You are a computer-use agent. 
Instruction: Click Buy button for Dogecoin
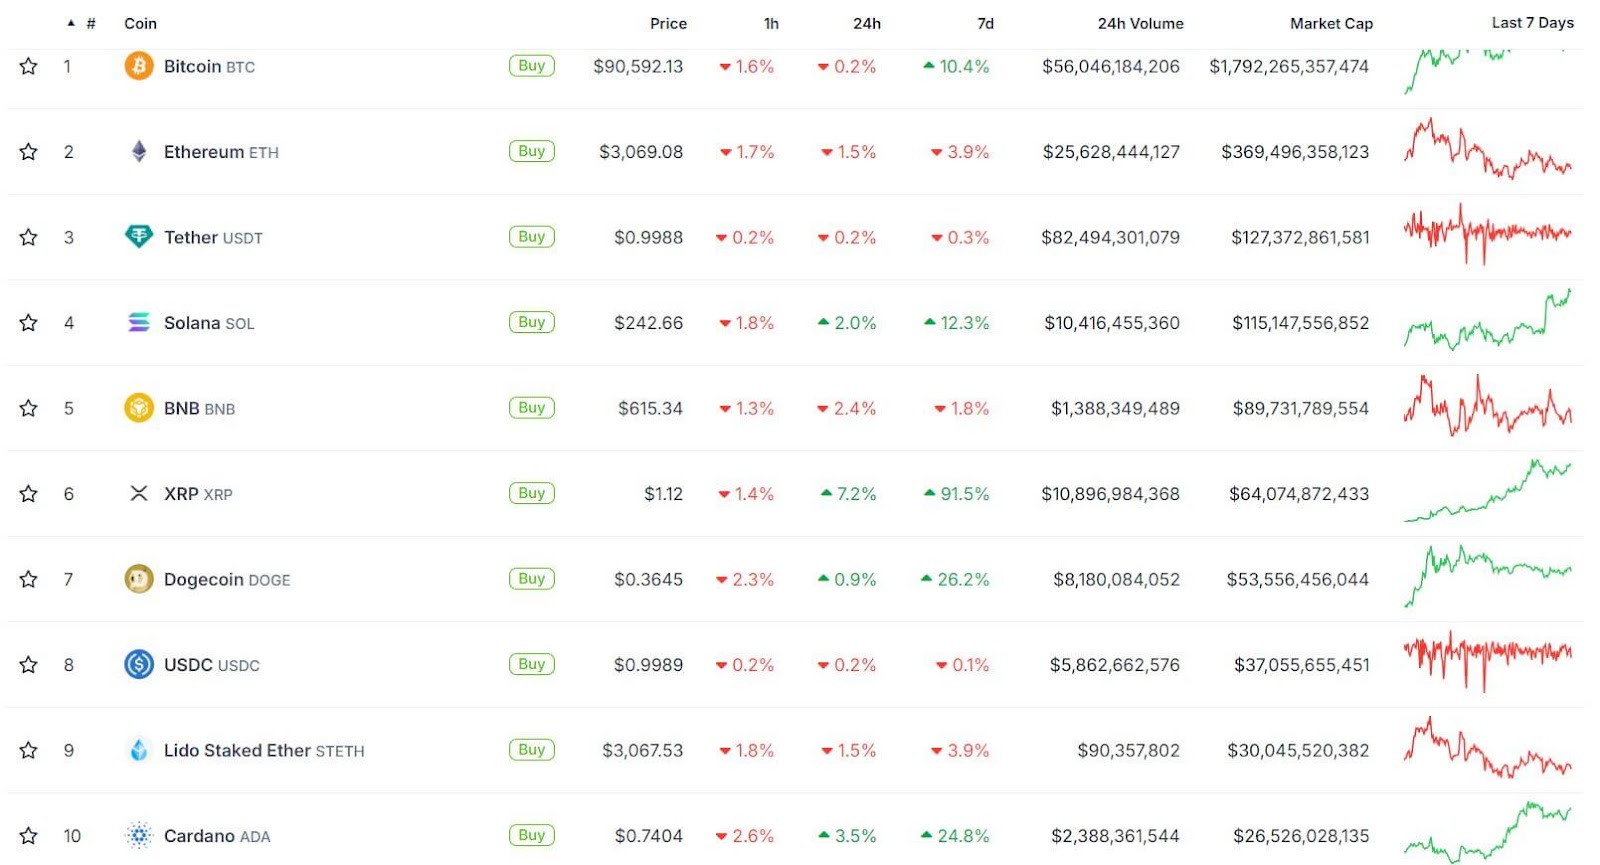tap(532, 579)
